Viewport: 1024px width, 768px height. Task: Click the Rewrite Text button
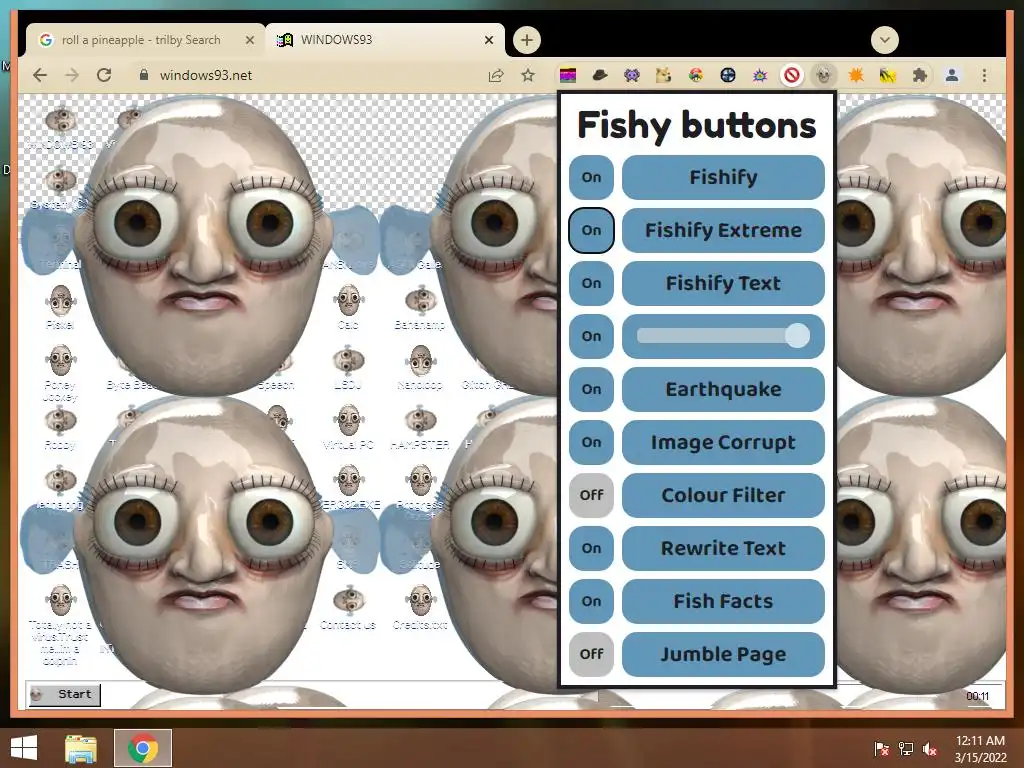pyautogui.click(x=723, y=548)
